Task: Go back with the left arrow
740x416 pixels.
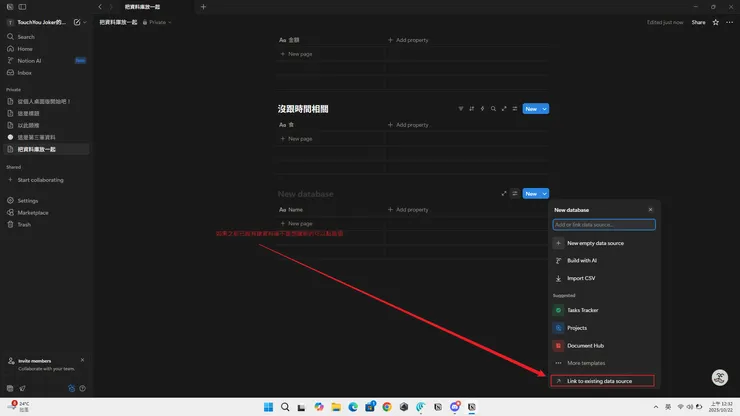Action: coord(100,7)
